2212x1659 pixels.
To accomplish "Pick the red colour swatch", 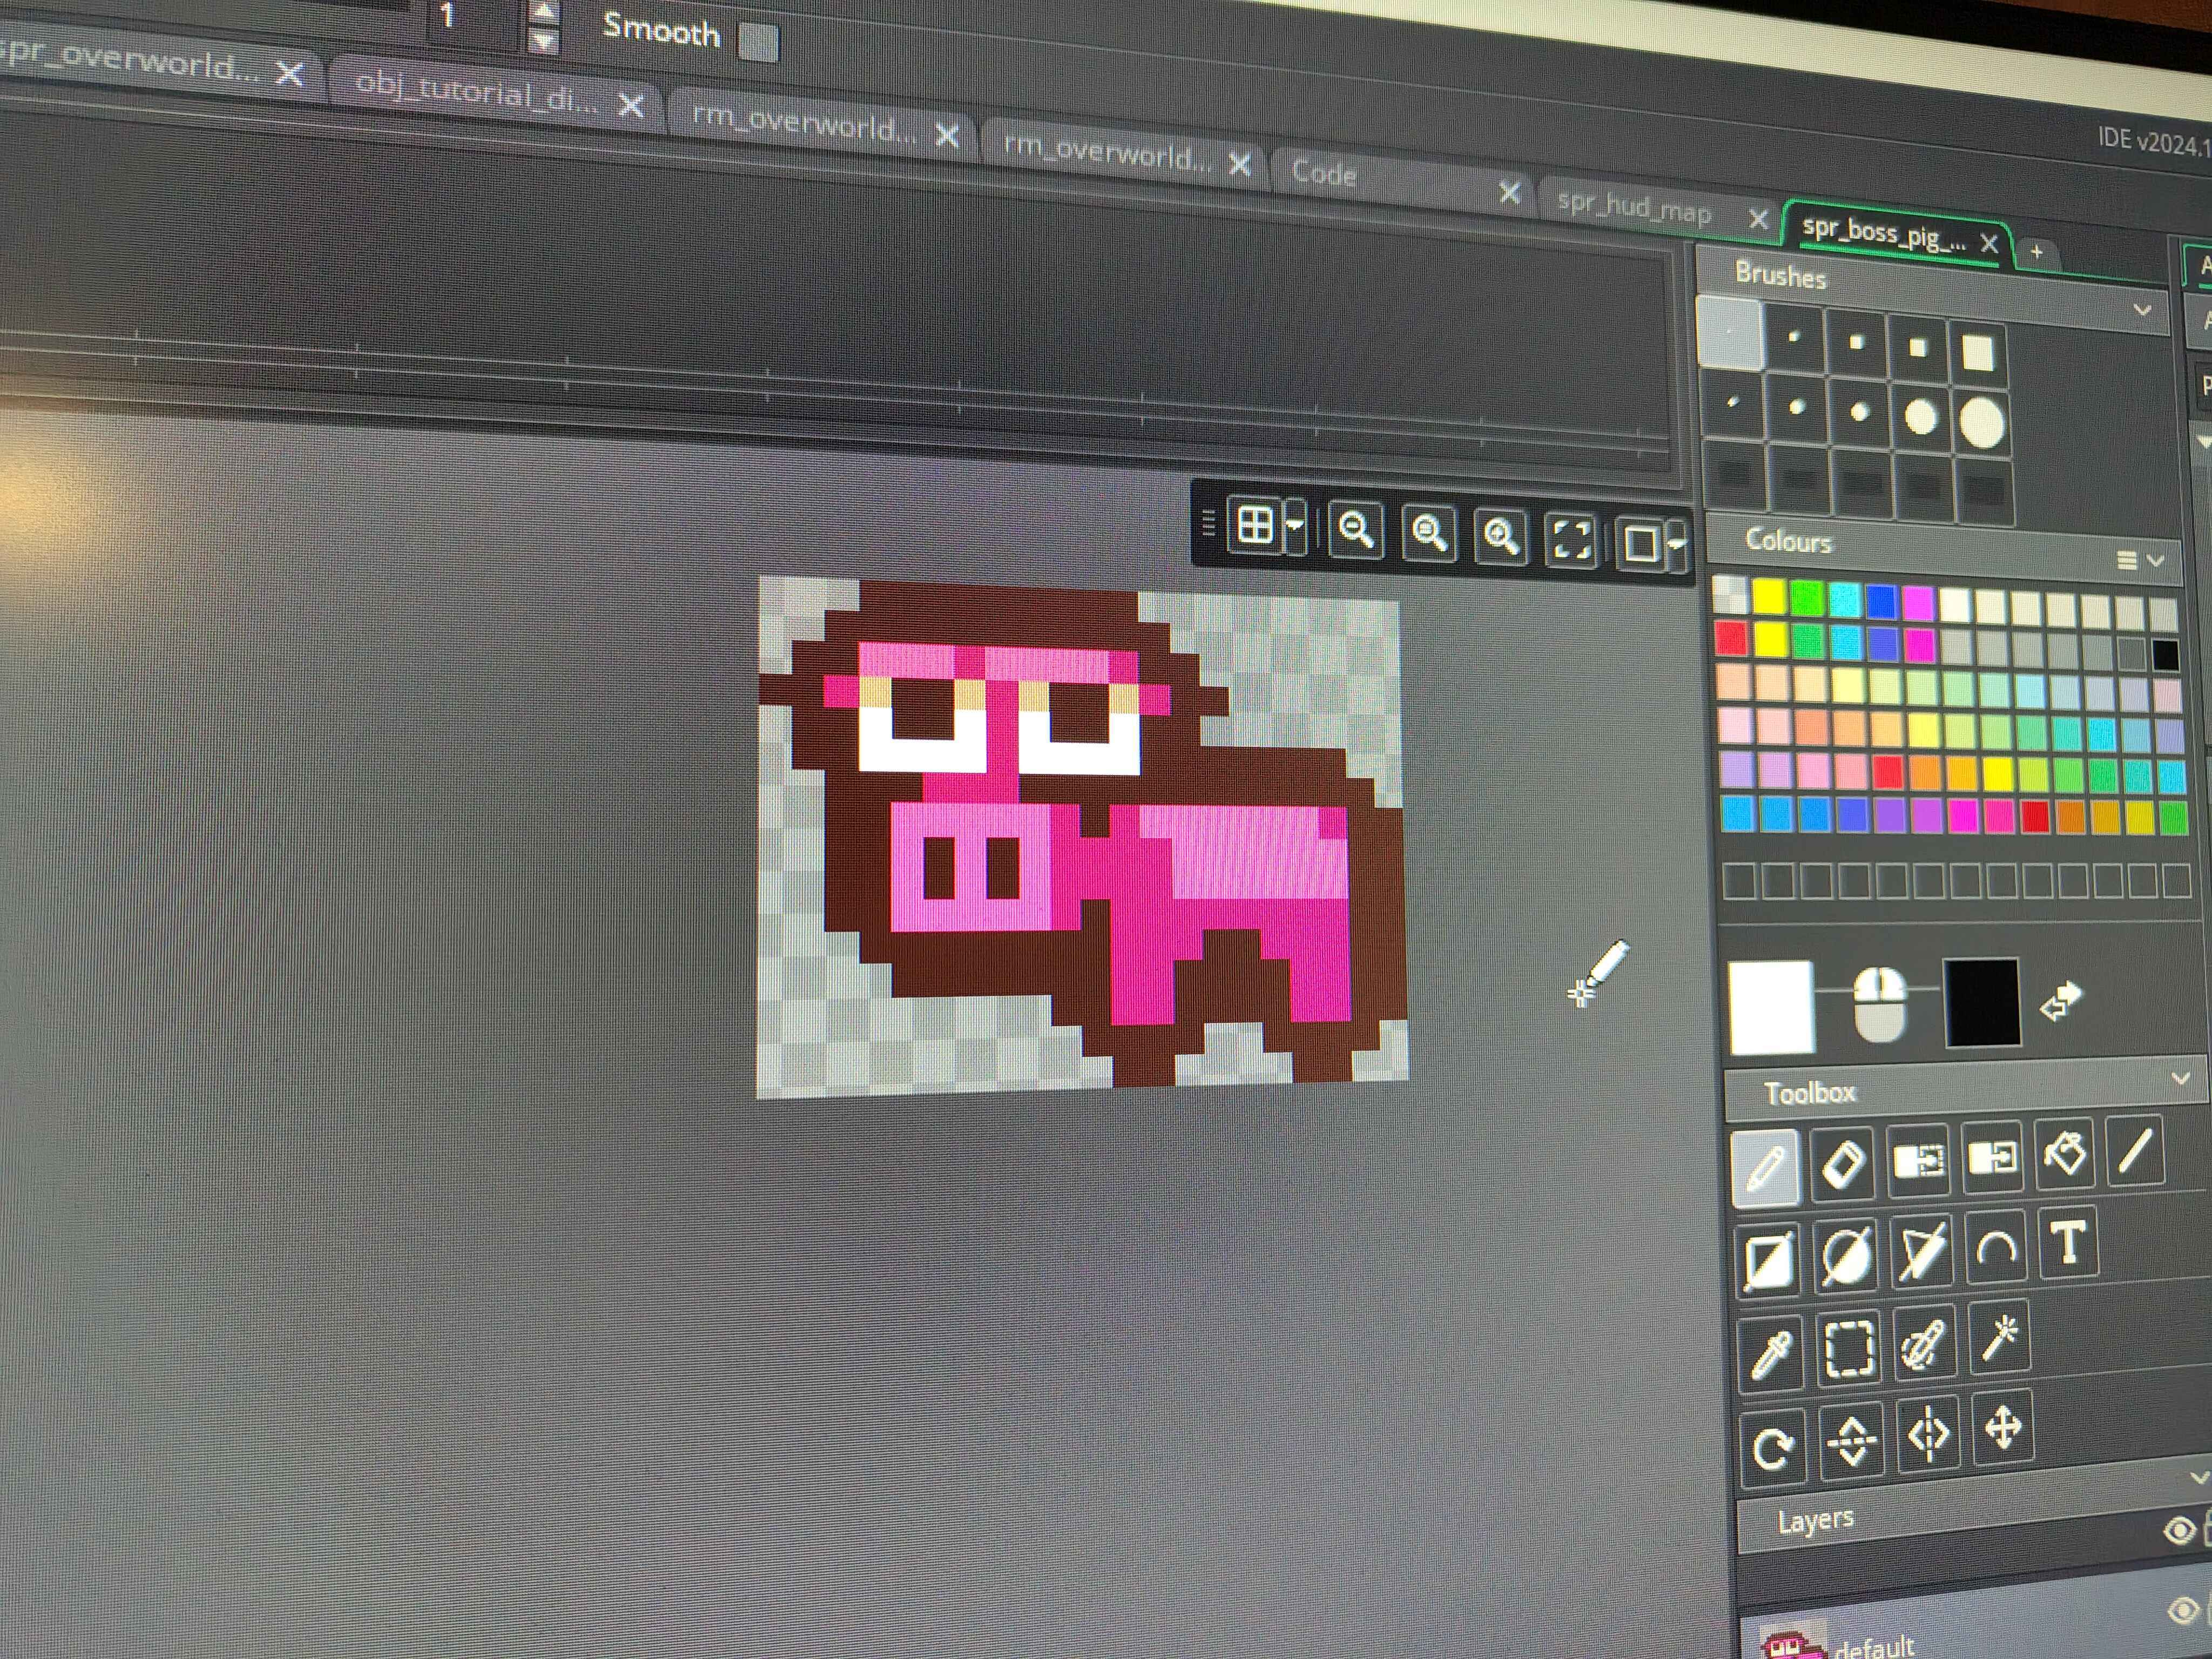I will point(1731,637).
